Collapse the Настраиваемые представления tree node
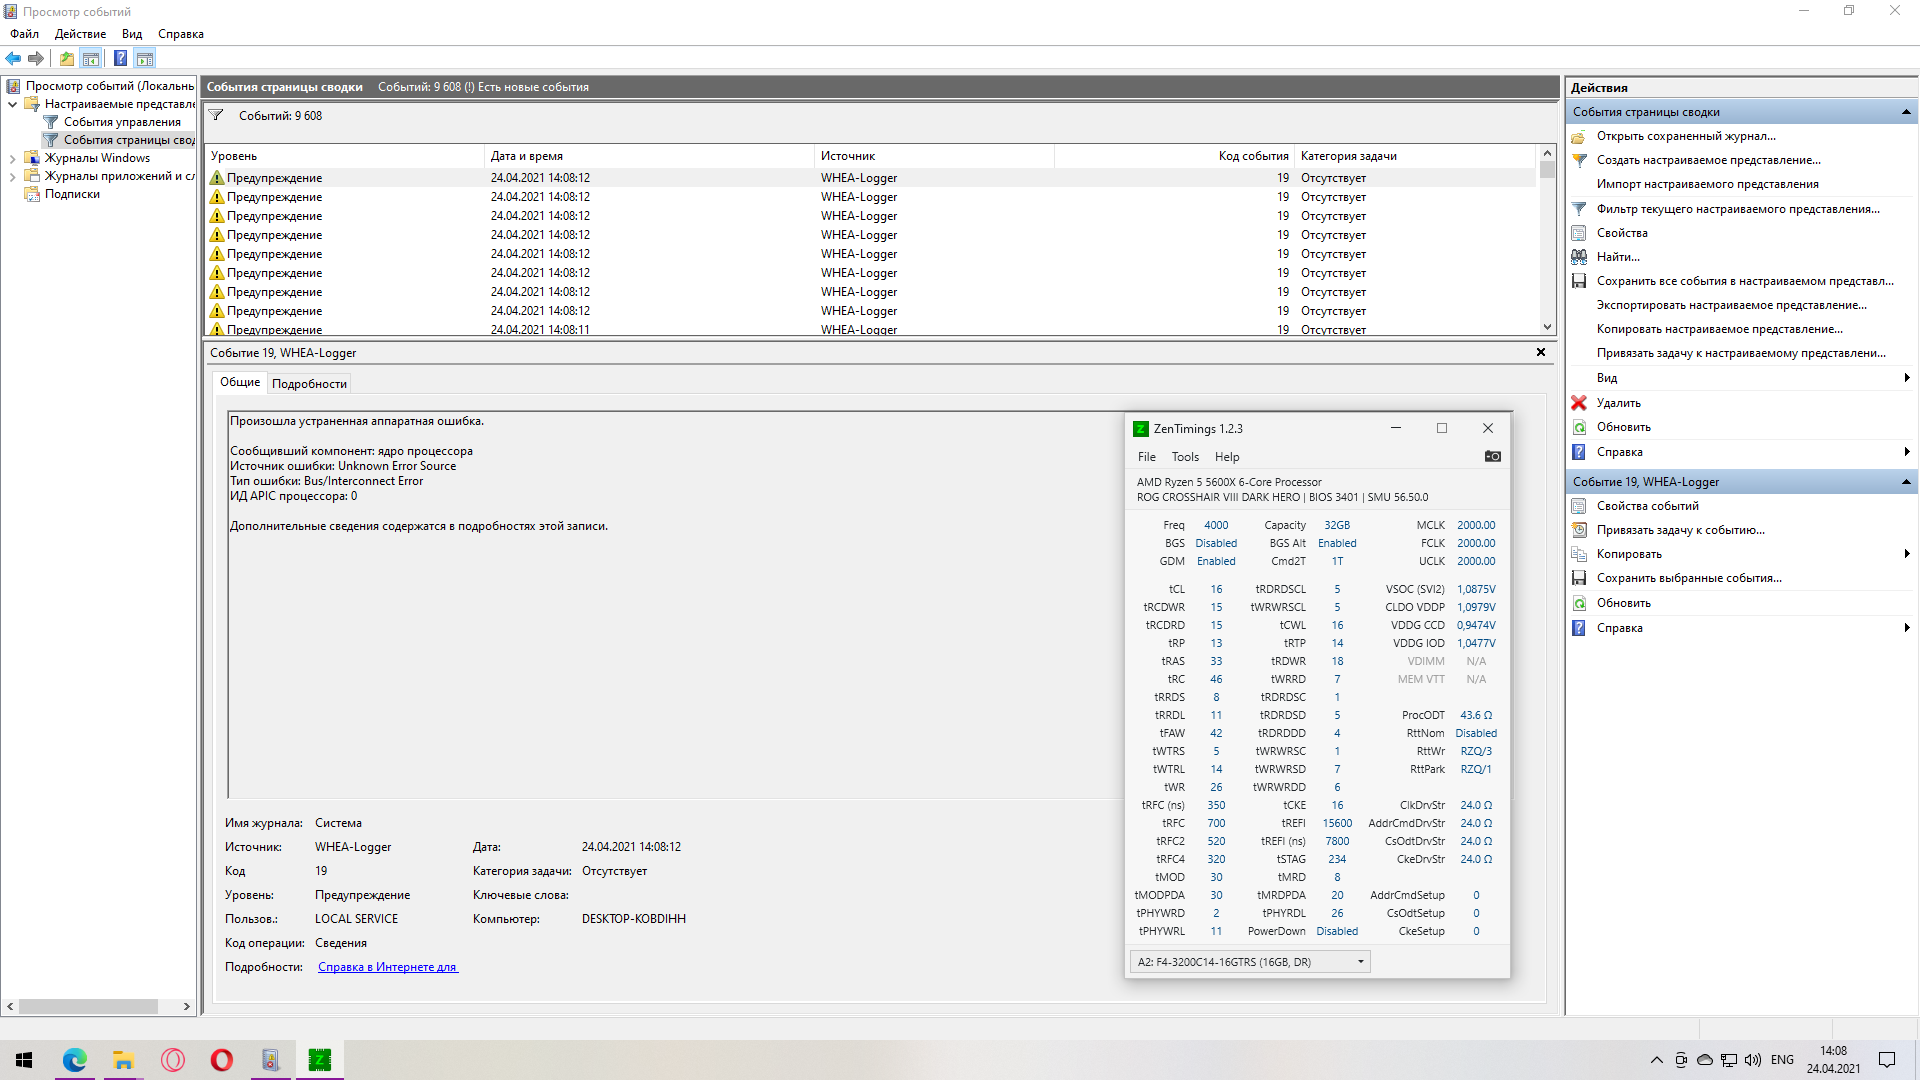Image resolution: width=1920 pixels, height=1080 pixels. 12,104
